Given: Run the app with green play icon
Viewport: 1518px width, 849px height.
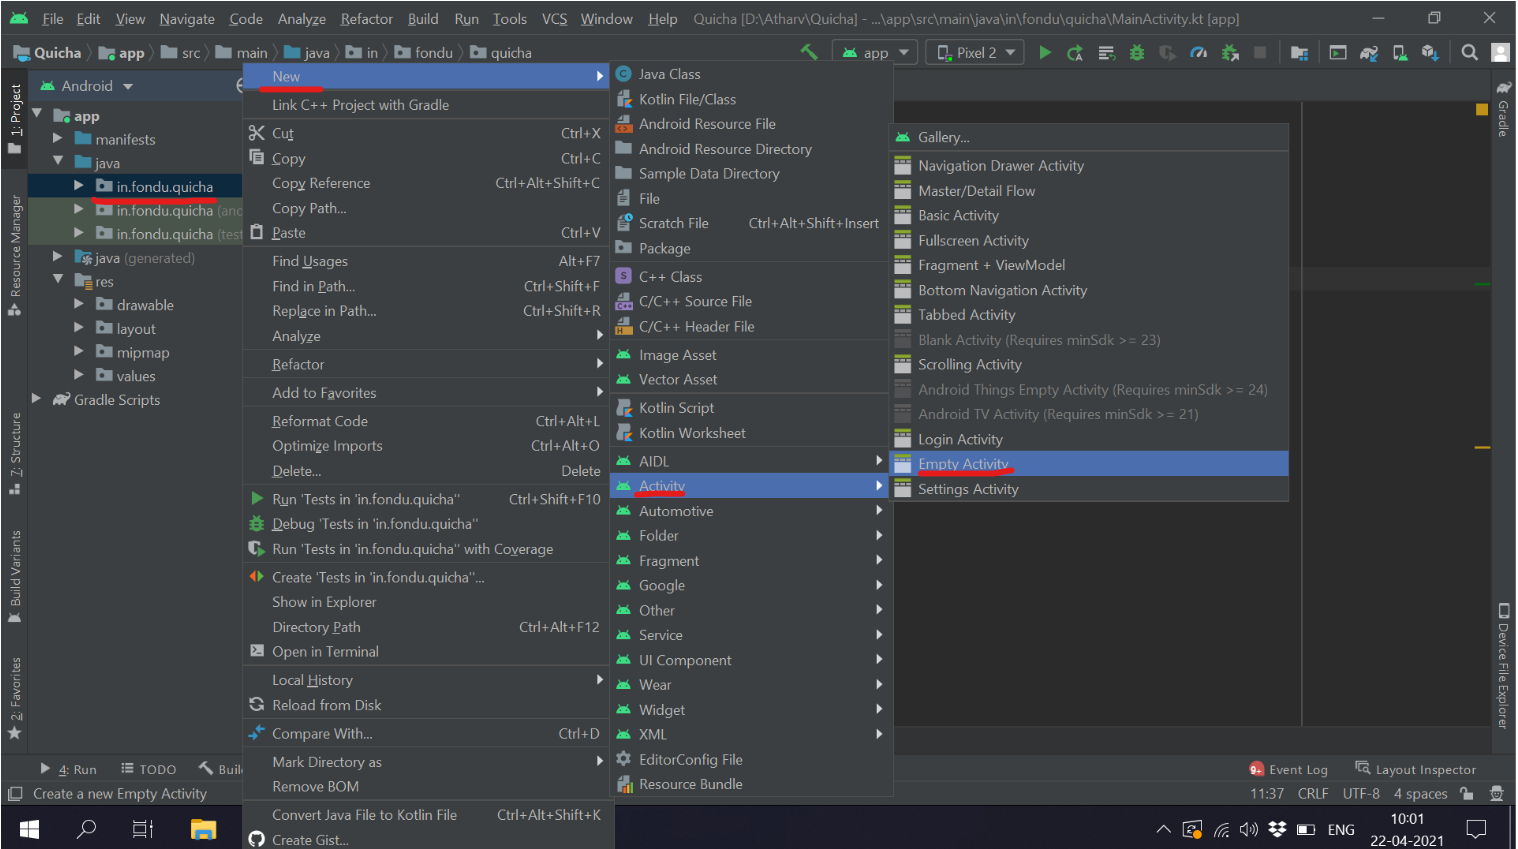Looking at the screenshot, I should point(1045,52).
